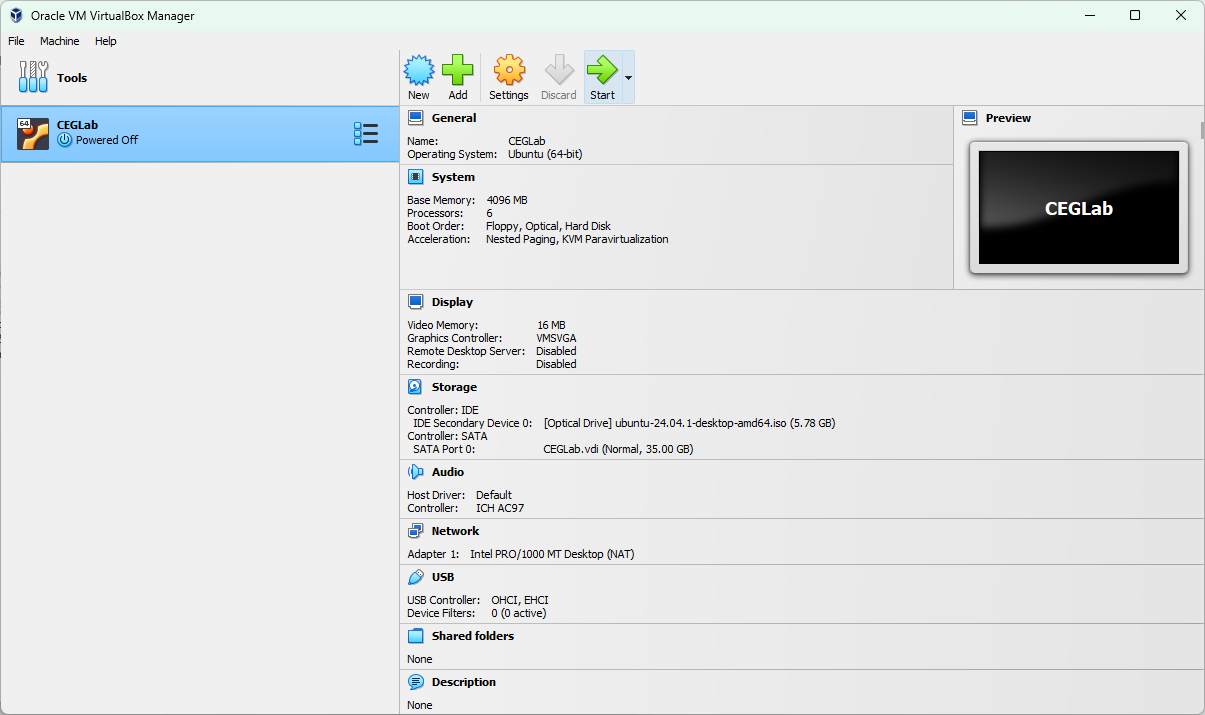Click the Shared folders section icon
The width and height of the screenshot is (1205, 715).
coord(415,636)
